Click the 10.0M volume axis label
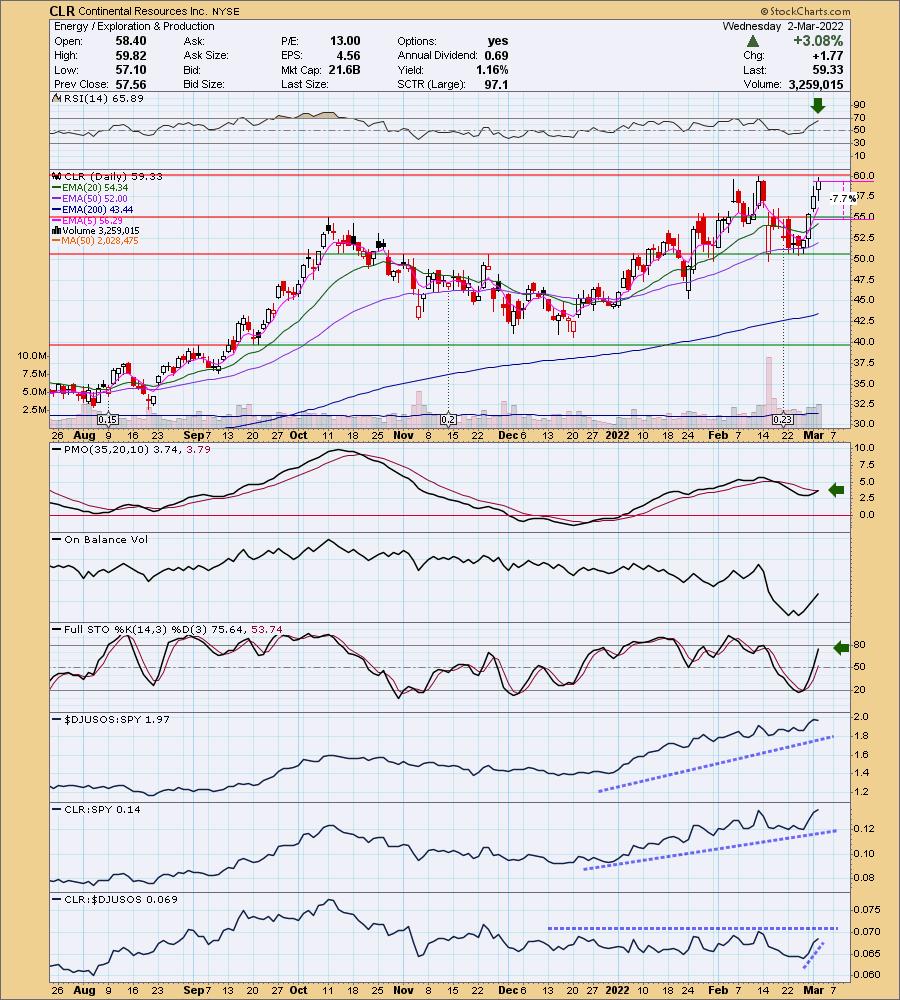 tap(32, 355)
